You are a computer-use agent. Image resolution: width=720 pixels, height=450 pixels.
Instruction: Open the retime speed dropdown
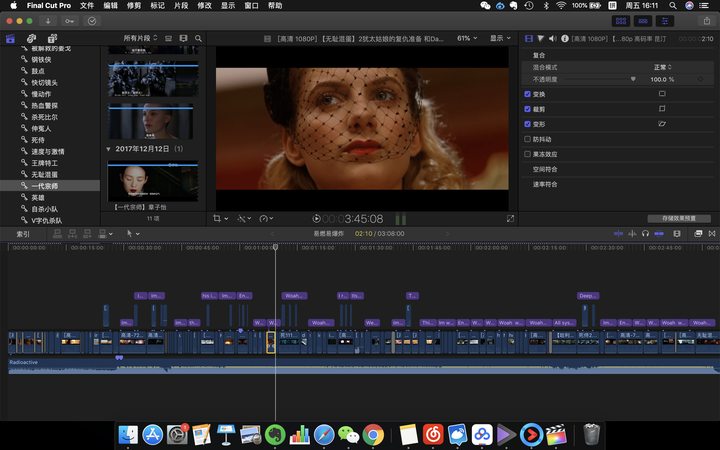[x=266, y=219]
